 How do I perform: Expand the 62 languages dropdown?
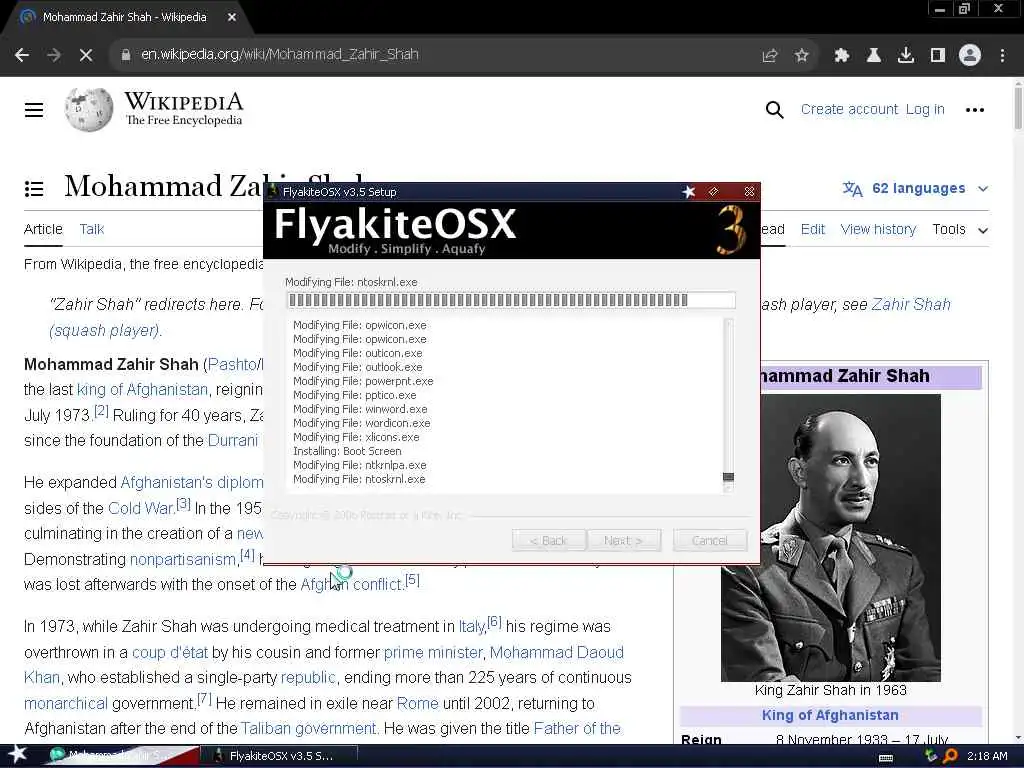click(x=915, y=189)
